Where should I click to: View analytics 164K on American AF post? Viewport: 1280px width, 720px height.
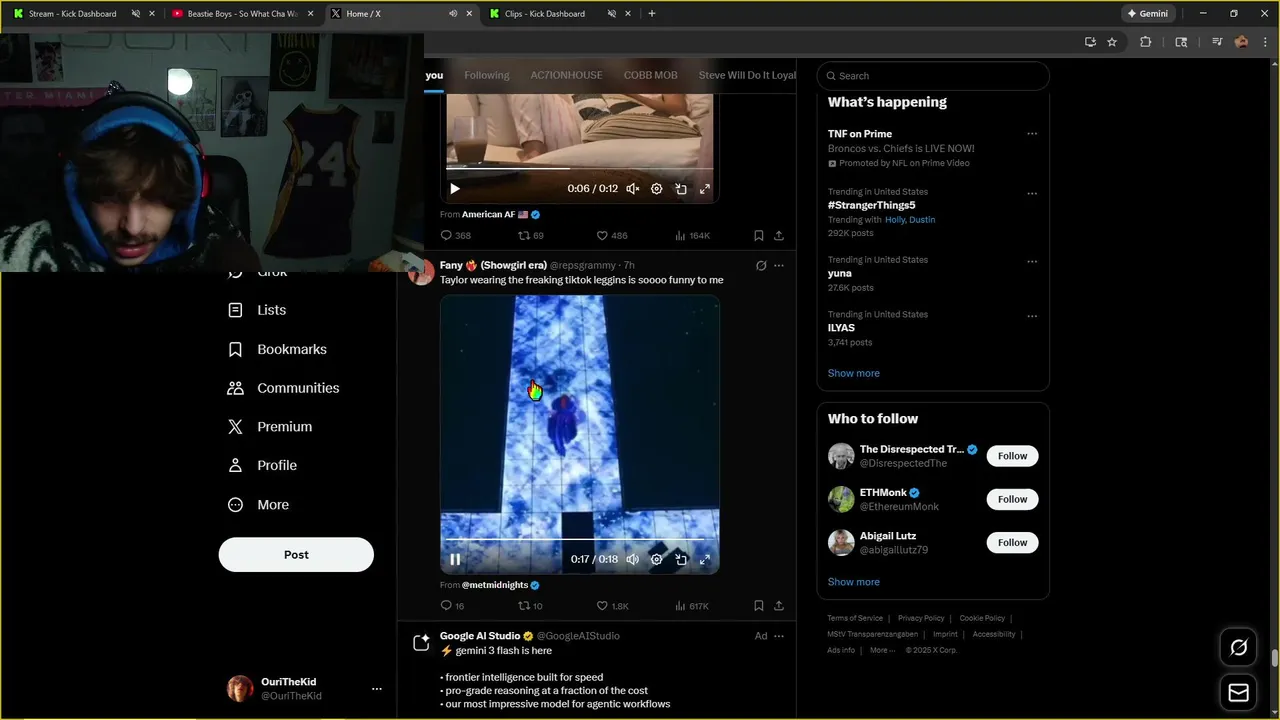[692, 236]
